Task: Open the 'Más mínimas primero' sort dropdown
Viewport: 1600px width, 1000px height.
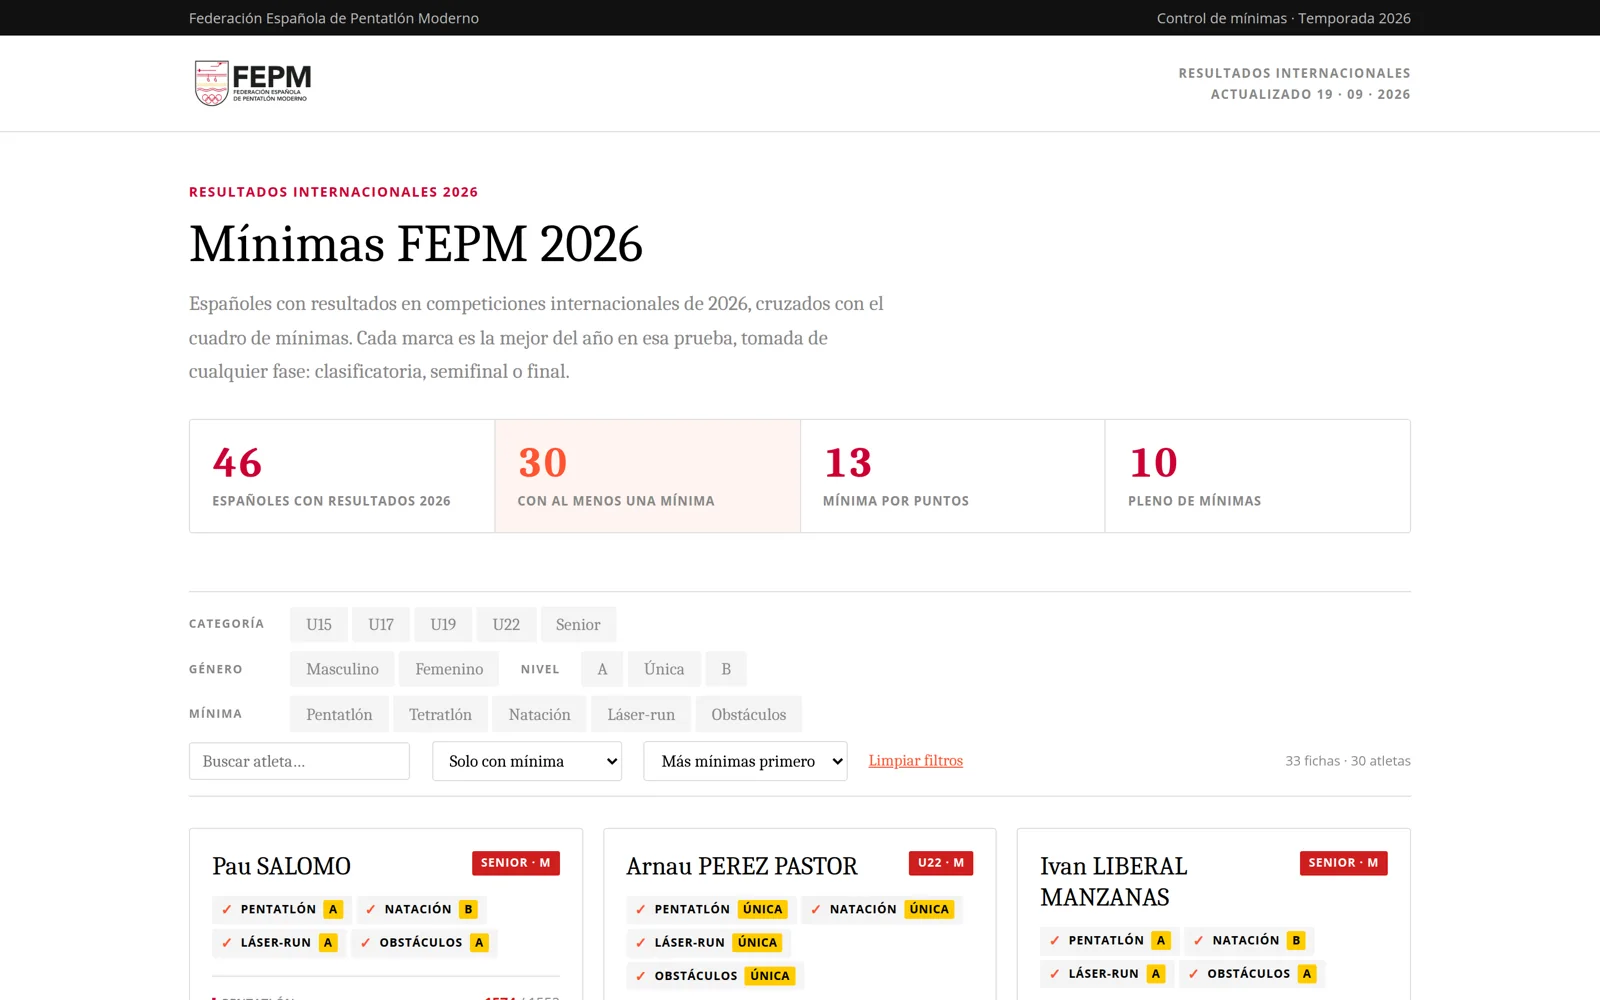Action: [745, 761]
